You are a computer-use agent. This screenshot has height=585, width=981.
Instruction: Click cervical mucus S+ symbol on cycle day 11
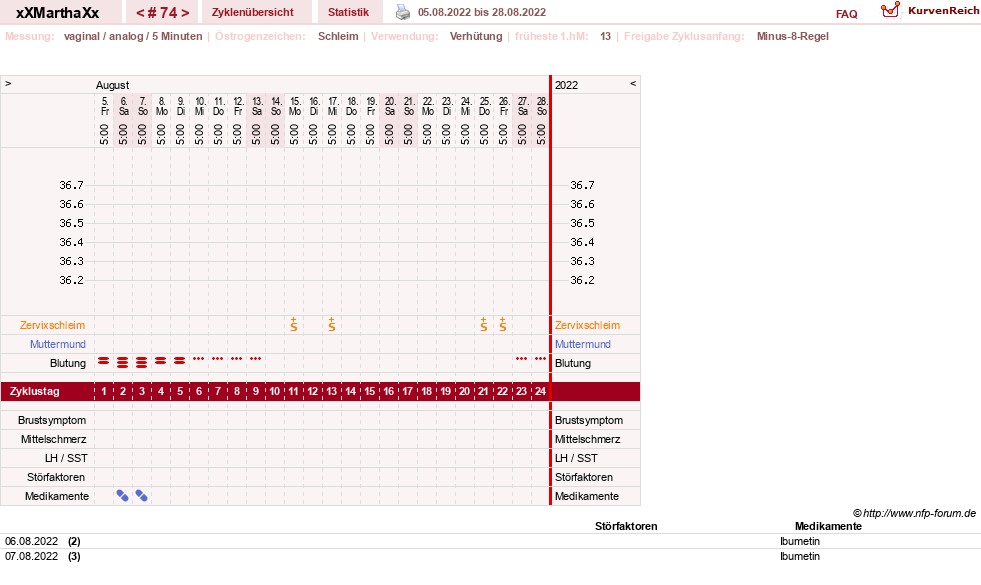(x=293, y=324)
